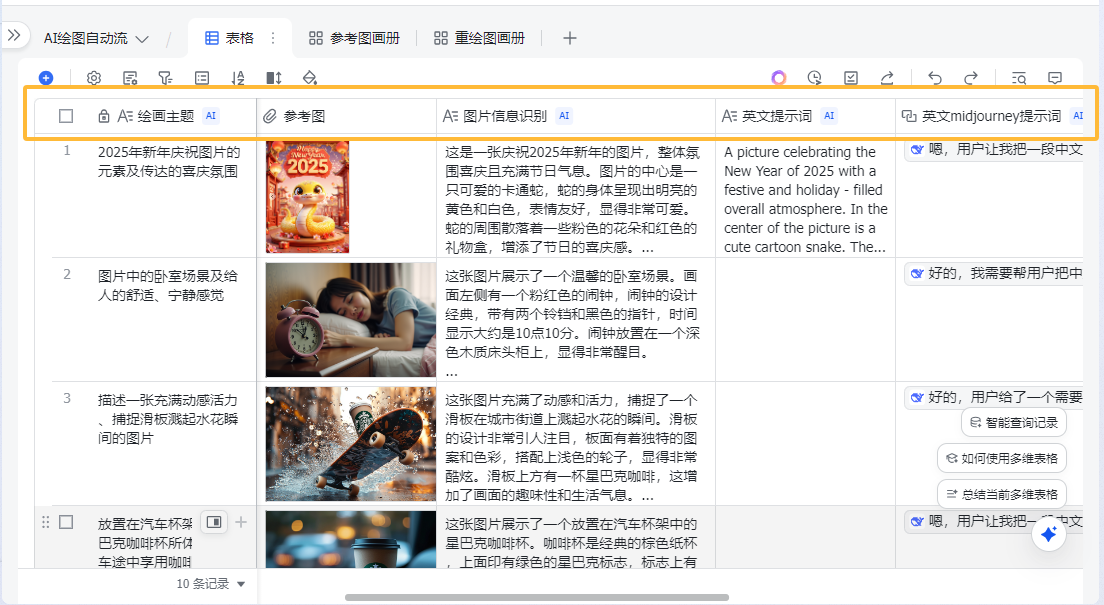
Task: Open the A-Z sort tool
Action: (238, 78)
